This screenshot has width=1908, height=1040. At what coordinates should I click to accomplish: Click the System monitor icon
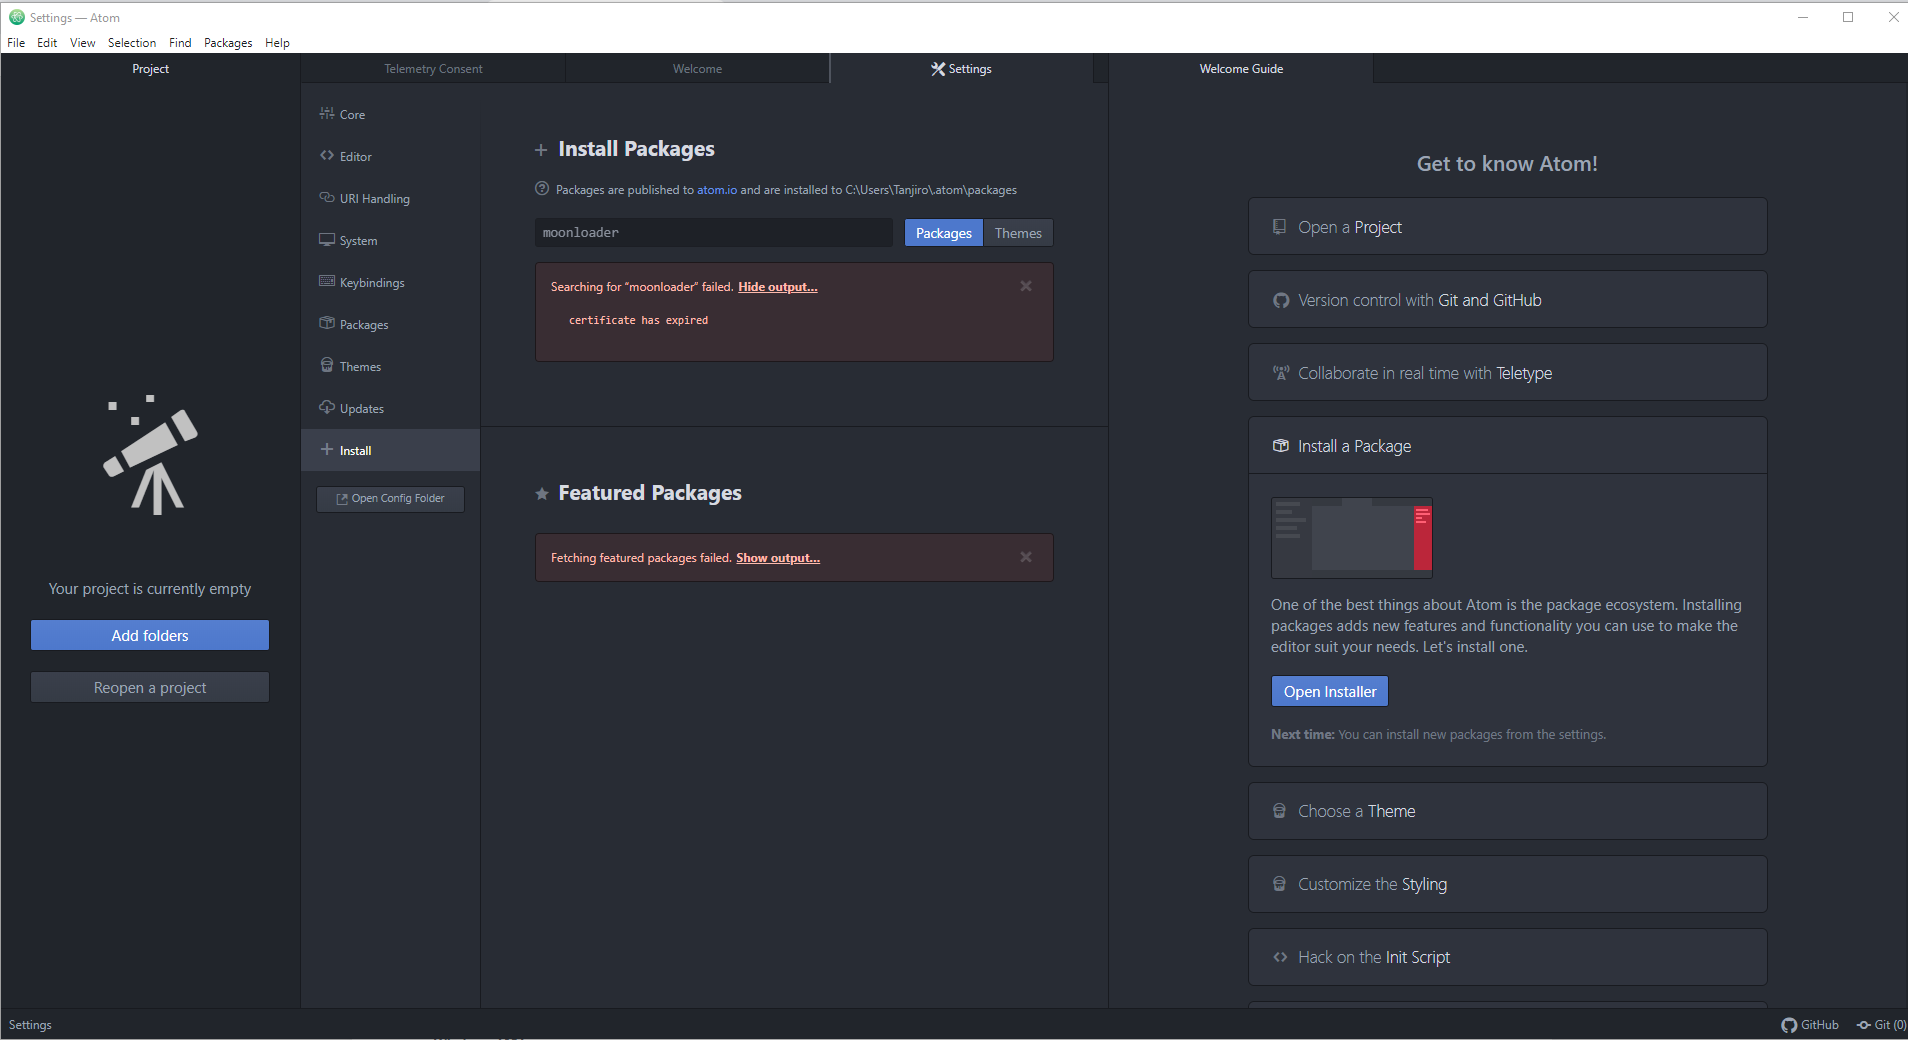327,240
